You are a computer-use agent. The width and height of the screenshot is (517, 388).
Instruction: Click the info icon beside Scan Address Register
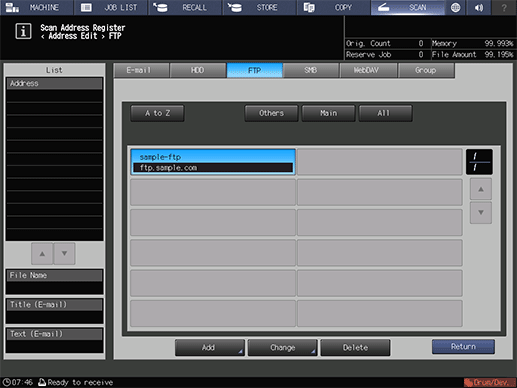[x=23, y=32]
